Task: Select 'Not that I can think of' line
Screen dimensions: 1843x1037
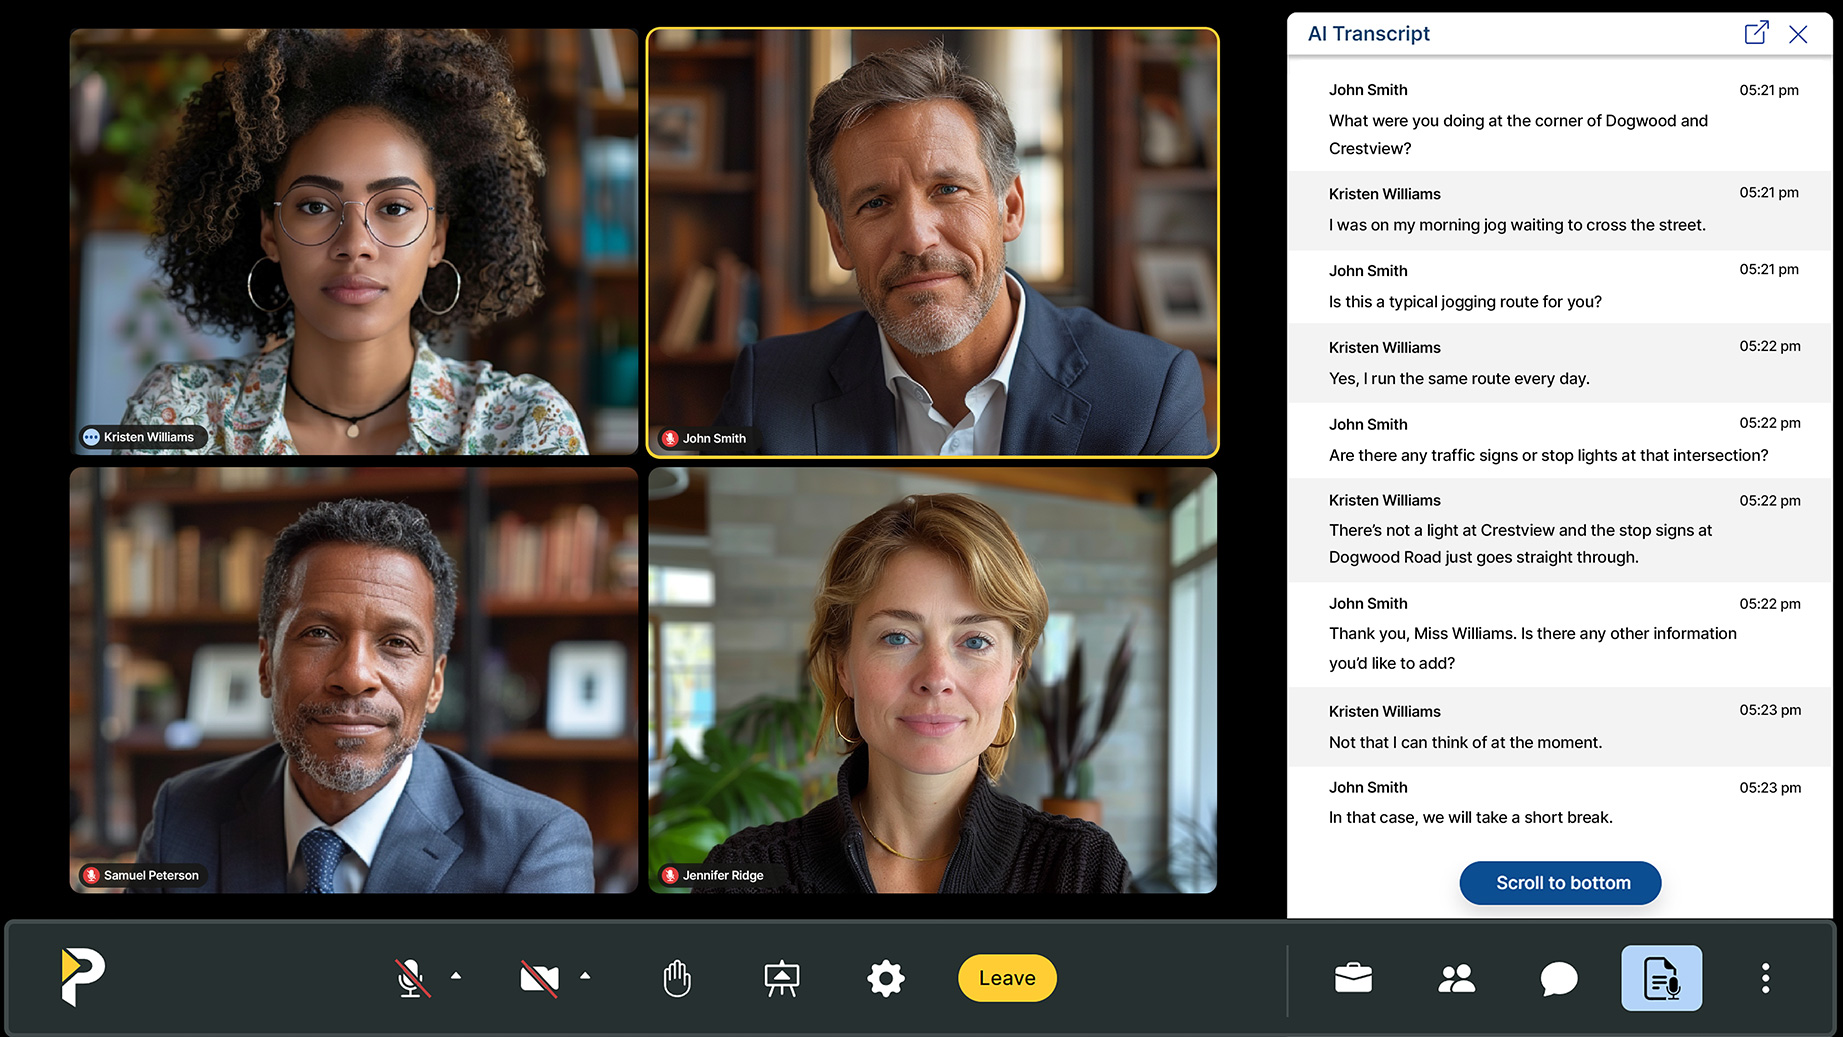Action: 1465,742
